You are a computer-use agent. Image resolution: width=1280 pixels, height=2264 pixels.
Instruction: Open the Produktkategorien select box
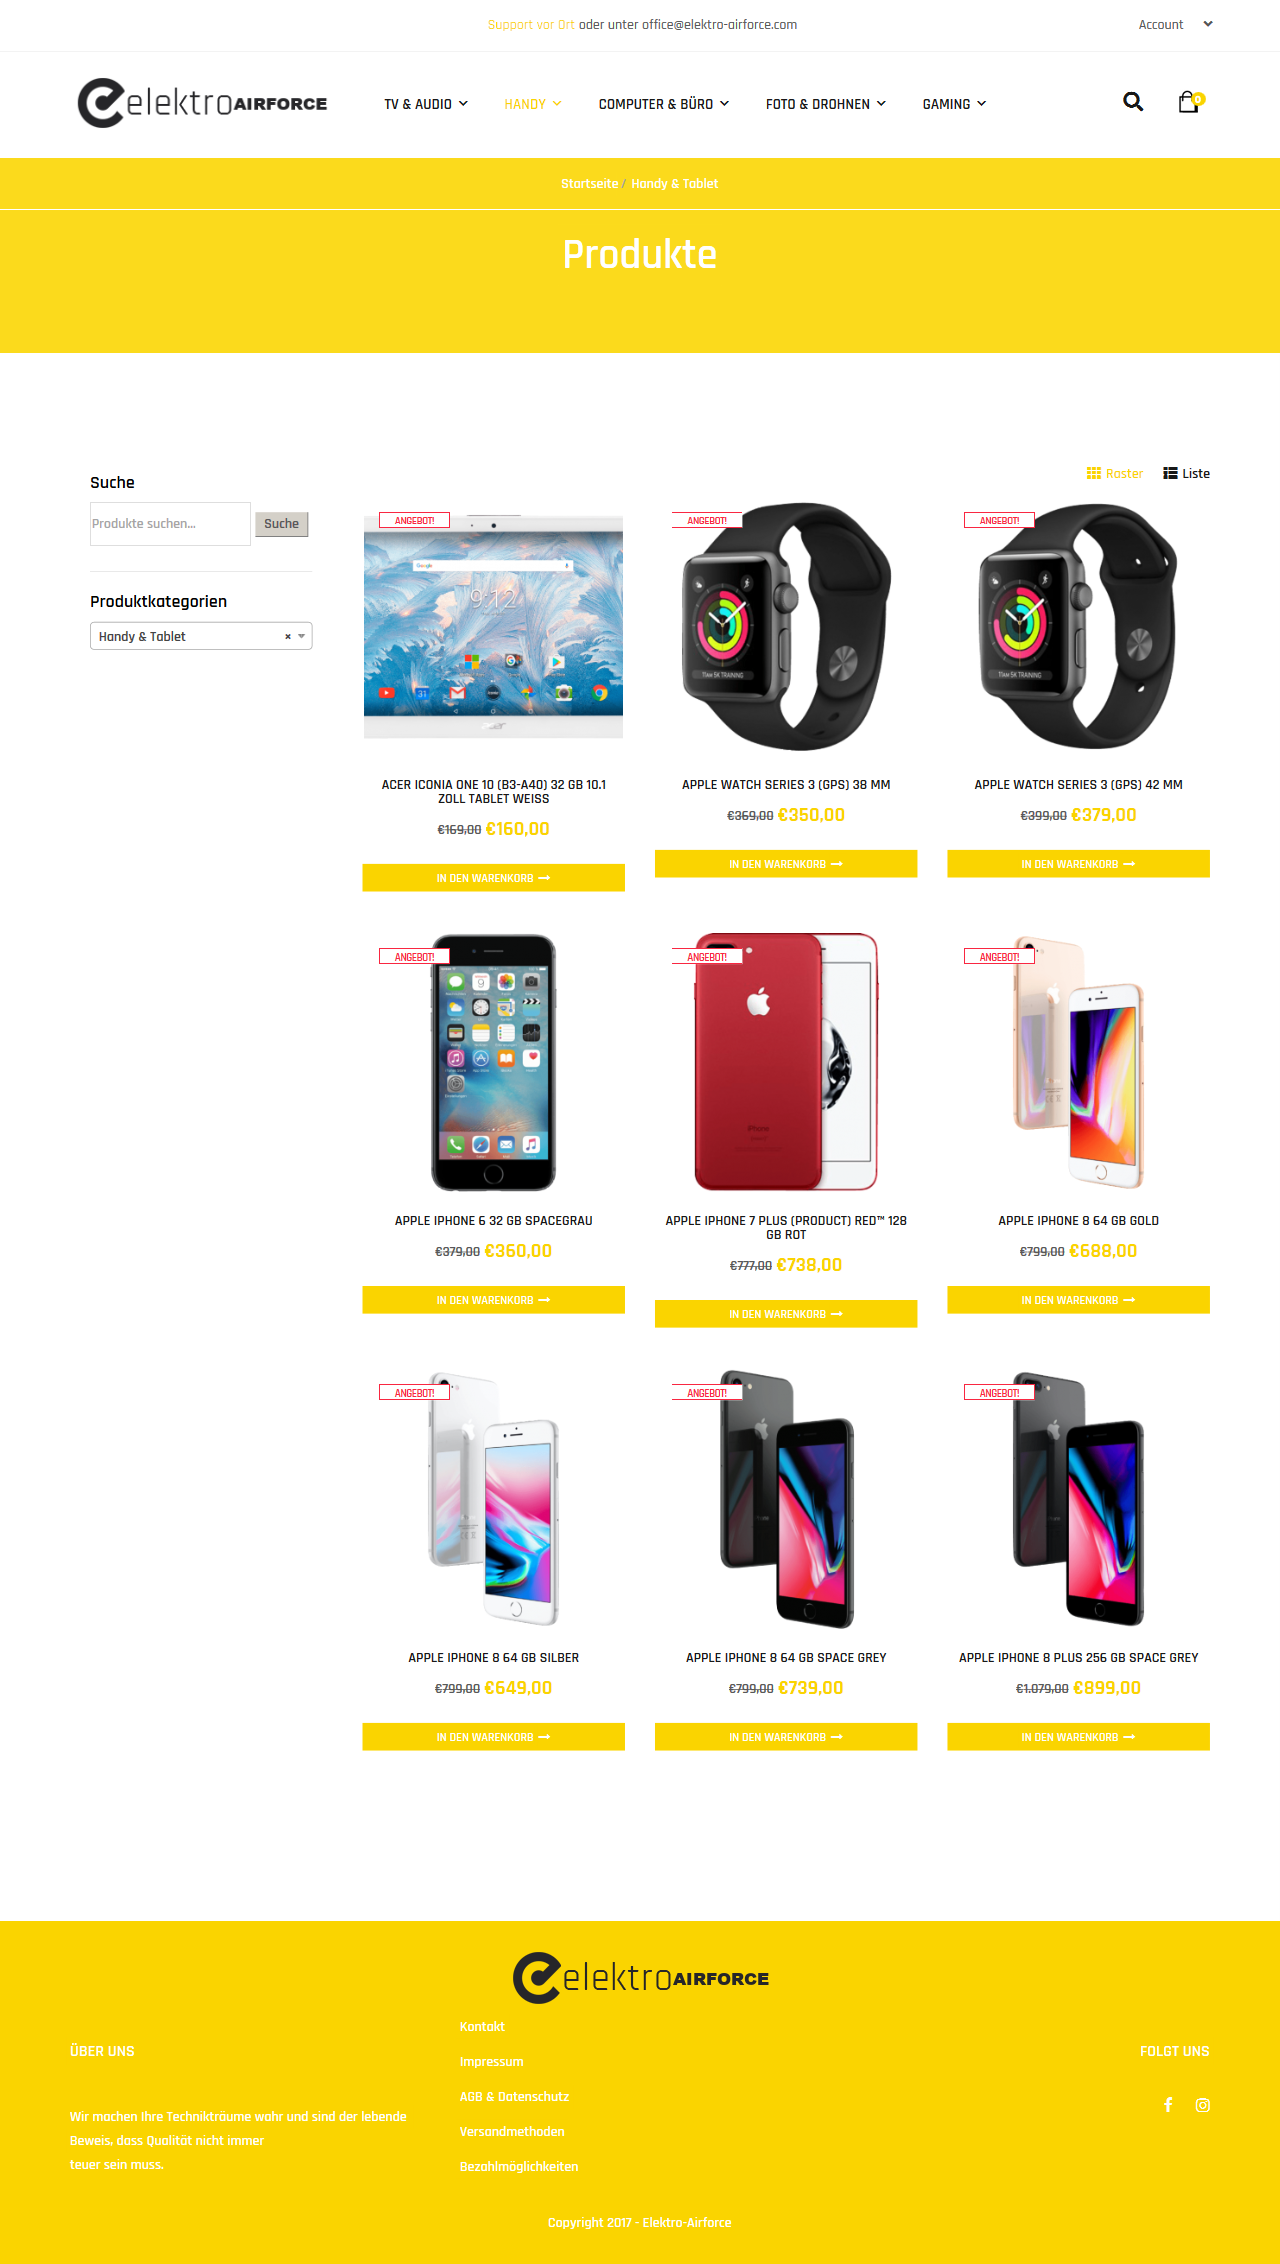201,637
